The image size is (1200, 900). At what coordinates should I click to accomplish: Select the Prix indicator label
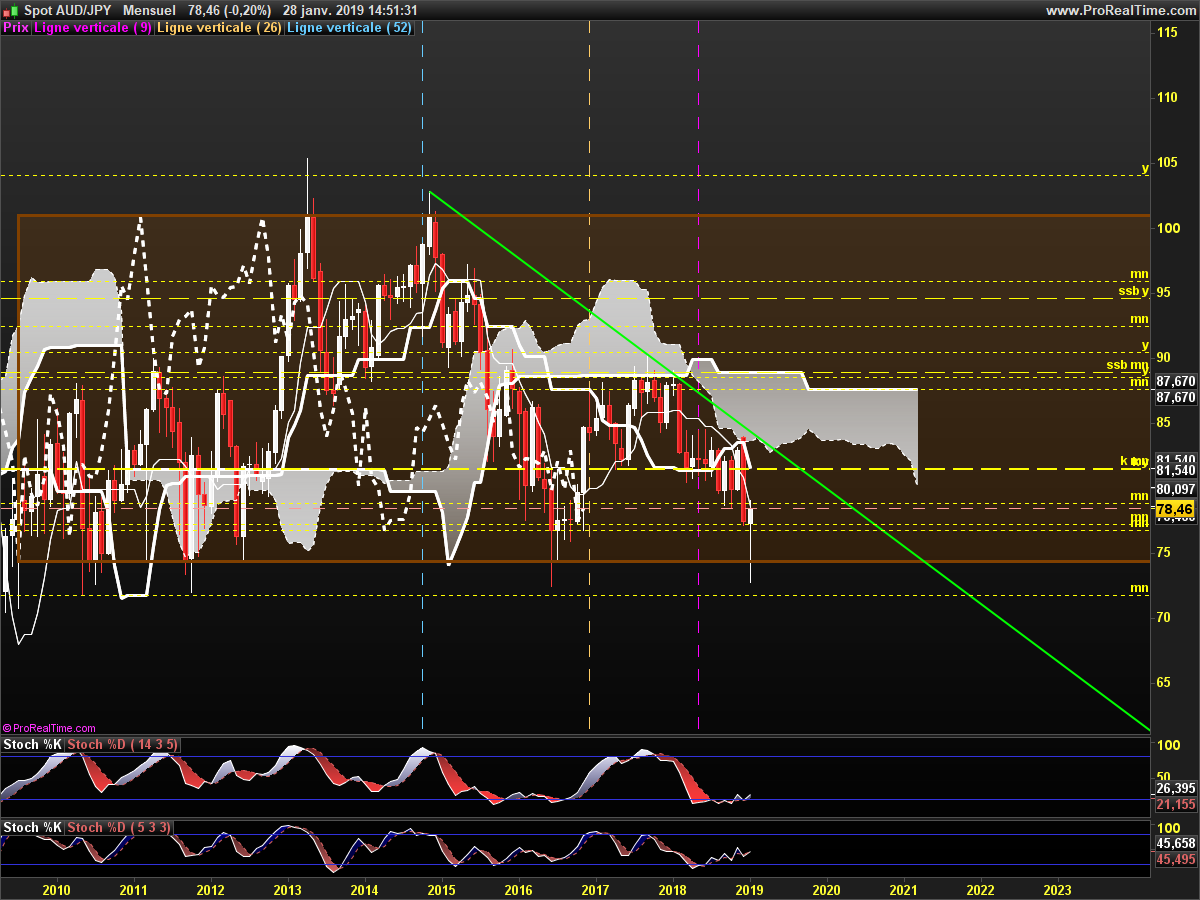(x=16, y=28)
